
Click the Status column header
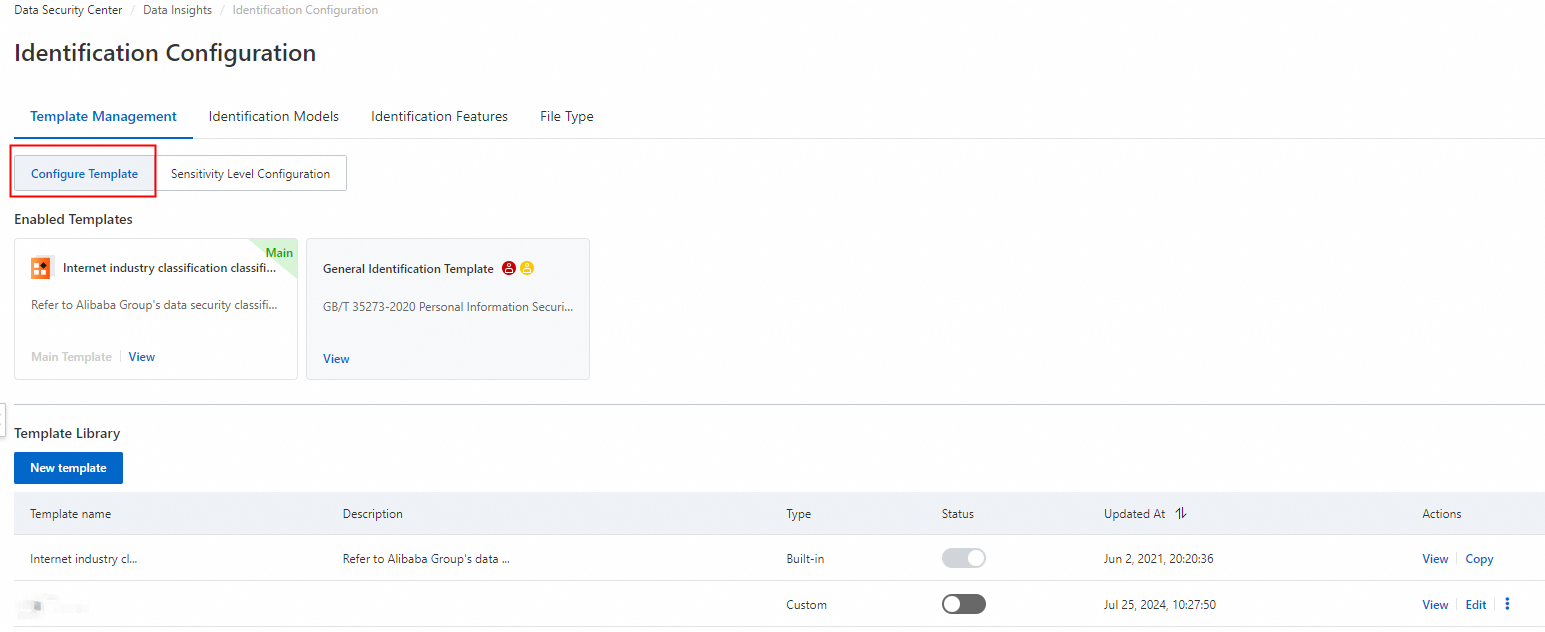[x=958, y=514]
